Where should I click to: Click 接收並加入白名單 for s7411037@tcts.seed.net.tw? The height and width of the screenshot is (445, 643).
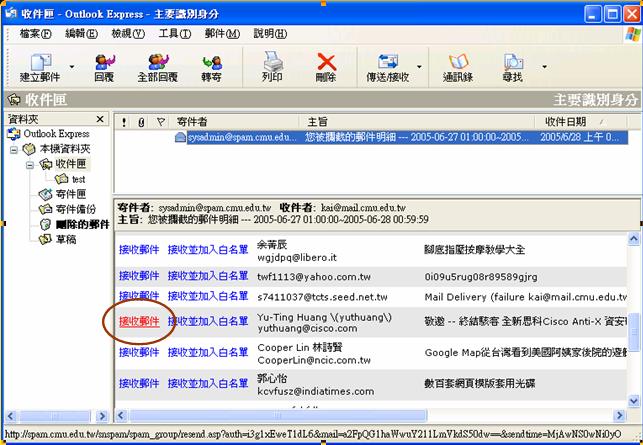point(208,296)
